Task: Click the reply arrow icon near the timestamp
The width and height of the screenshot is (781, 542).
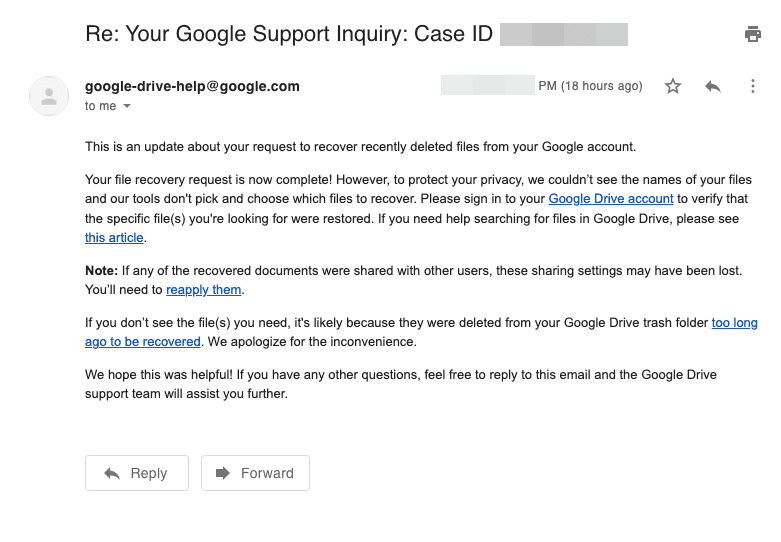Action: click(713, 86)
